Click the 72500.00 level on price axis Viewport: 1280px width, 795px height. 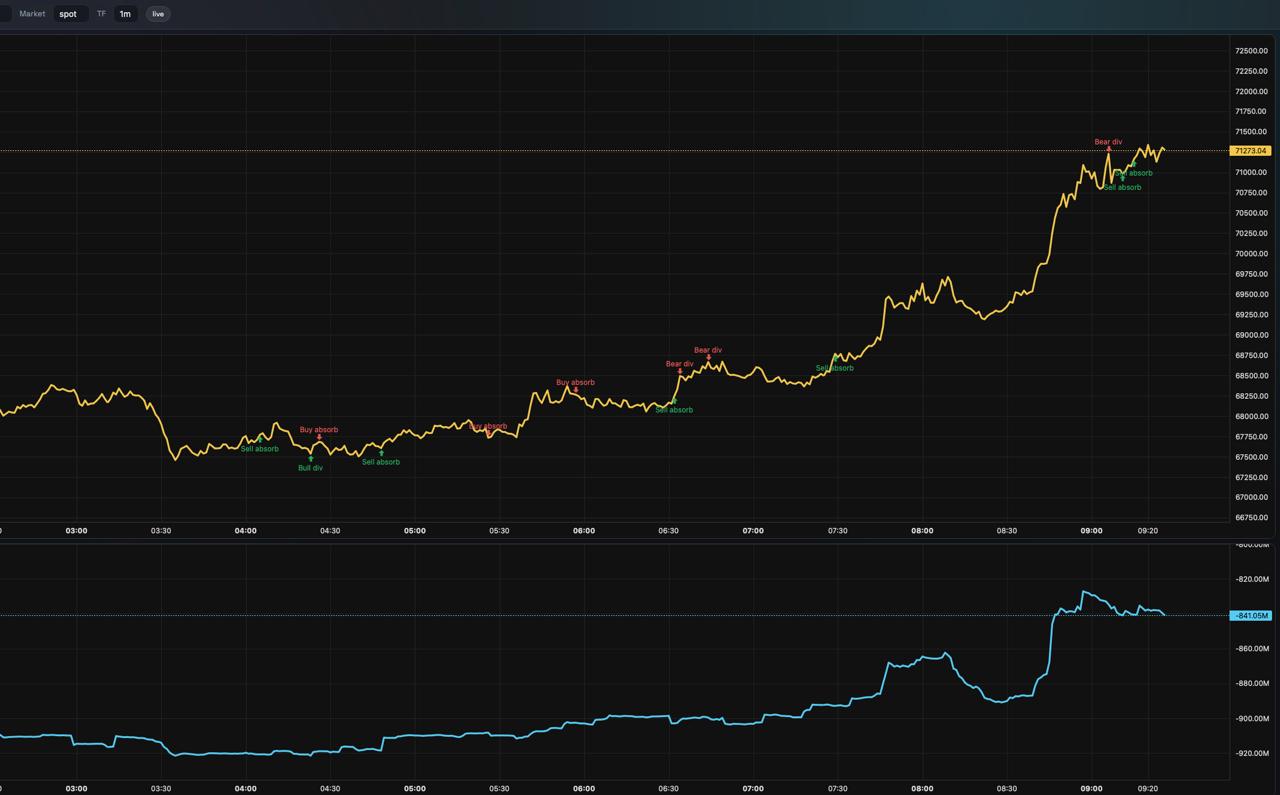1250,51
